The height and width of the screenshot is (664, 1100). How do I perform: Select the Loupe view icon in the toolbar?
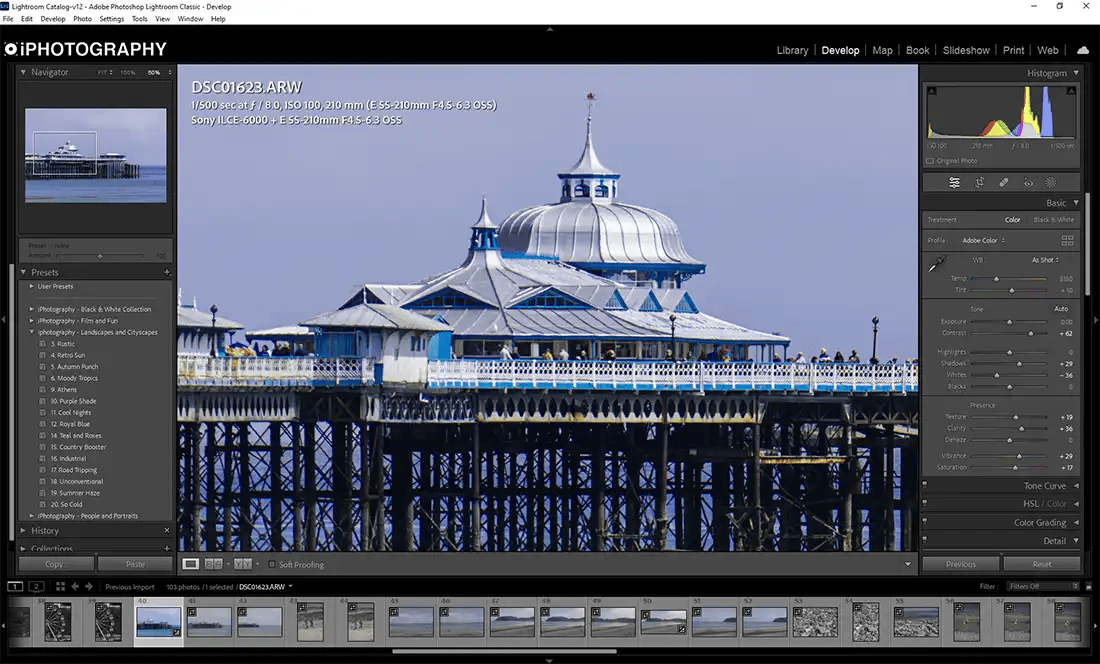pyautogui.click(x=190, y=563)
